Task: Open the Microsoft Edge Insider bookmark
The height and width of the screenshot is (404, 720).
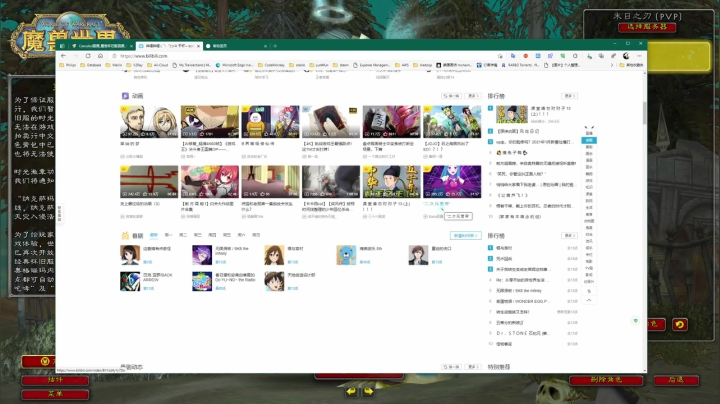Action: (x=235, y=65)
